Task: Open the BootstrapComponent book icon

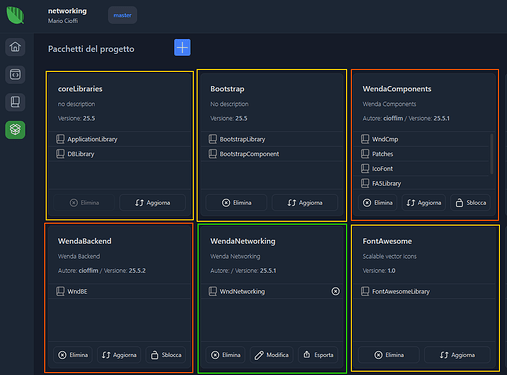Action: pos(213,154)
